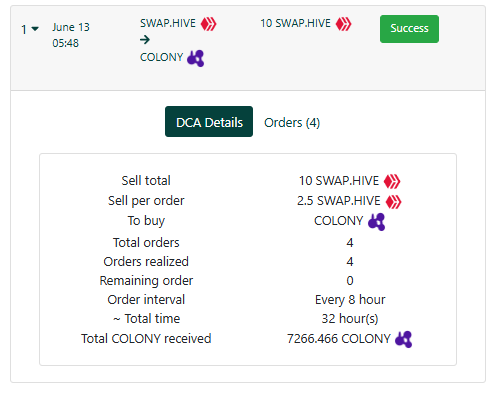Click the SWAP.HIVE token label in pair column

(168, 23)
